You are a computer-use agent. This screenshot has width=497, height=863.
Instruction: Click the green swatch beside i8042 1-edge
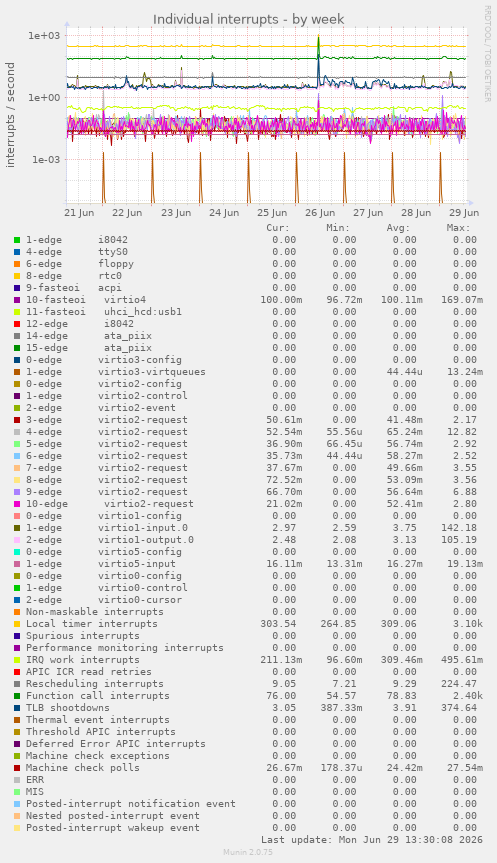(17, 240)
